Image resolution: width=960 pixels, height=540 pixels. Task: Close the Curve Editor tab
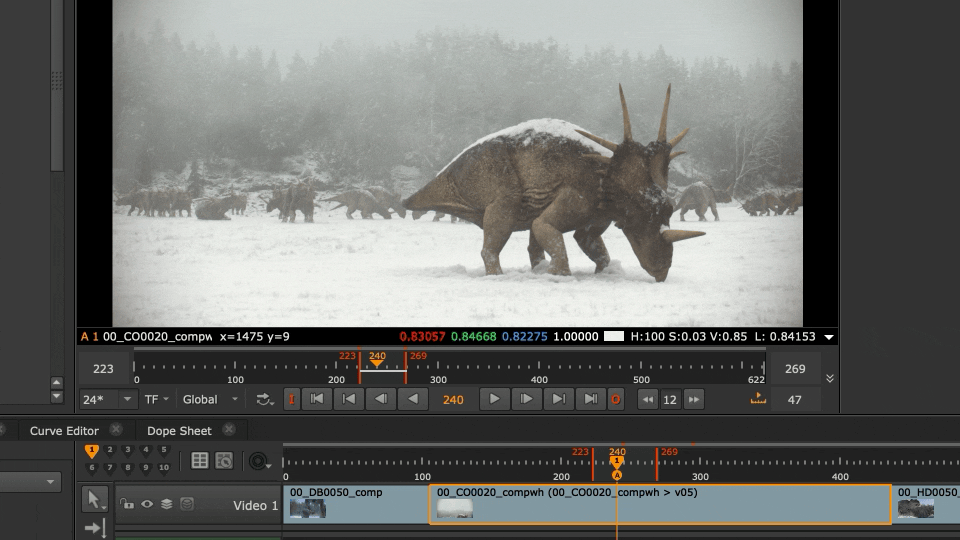(116, 429)
